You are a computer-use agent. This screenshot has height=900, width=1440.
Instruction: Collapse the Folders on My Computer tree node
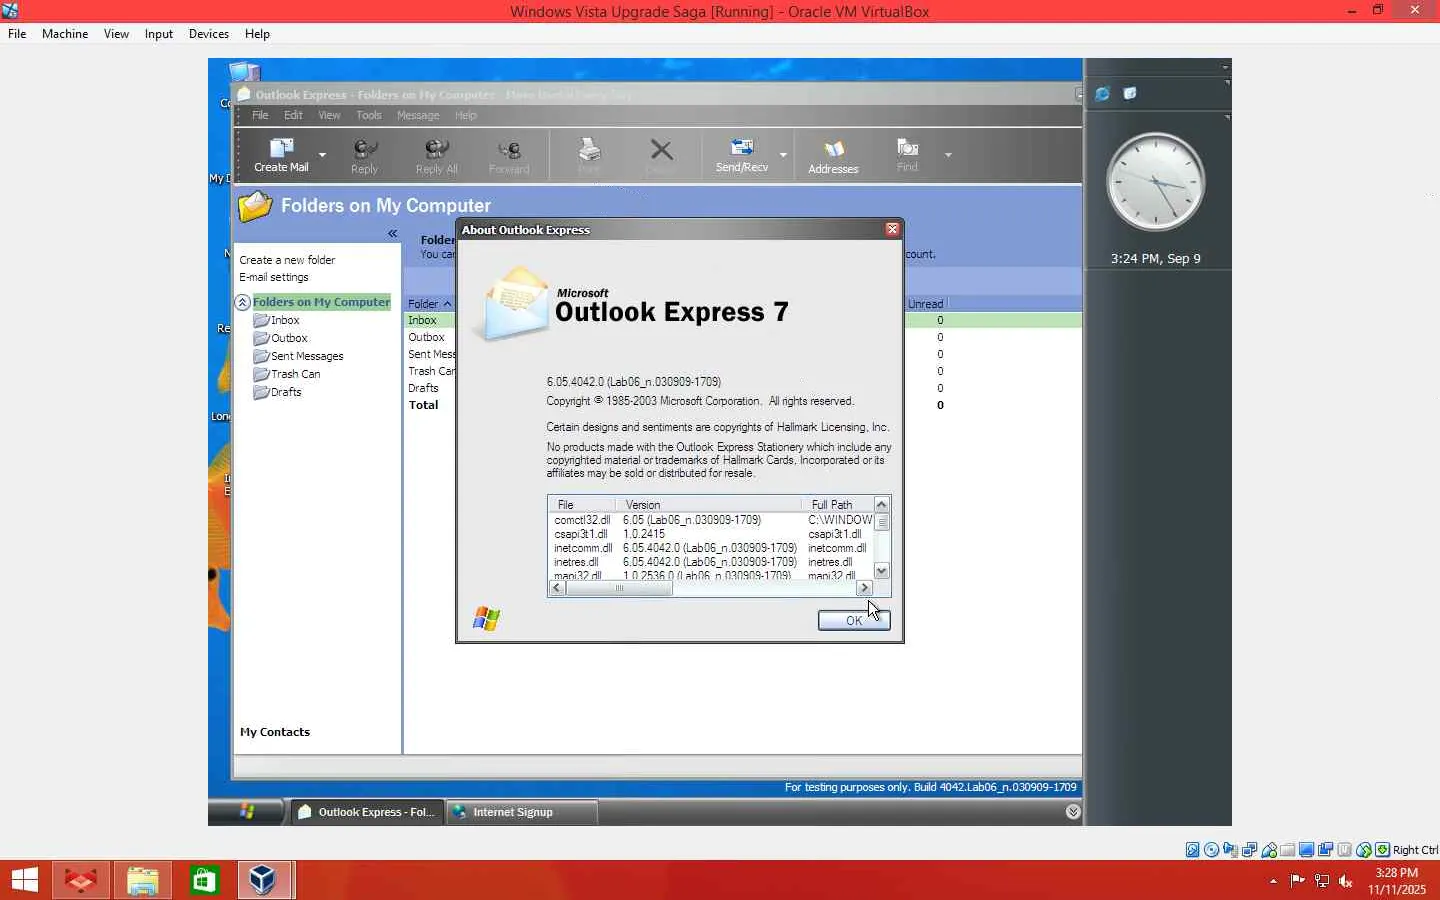pyautogui.click(x=243, y=302)
